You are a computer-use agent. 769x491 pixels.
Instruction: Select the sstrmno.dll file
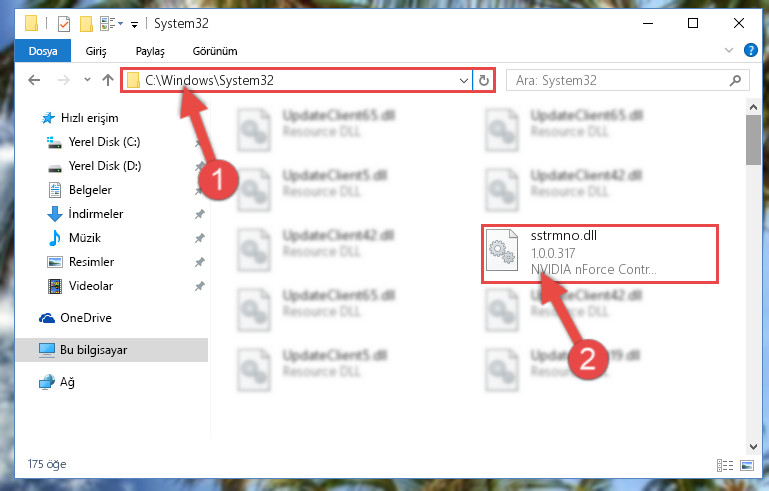pos(599,254)
